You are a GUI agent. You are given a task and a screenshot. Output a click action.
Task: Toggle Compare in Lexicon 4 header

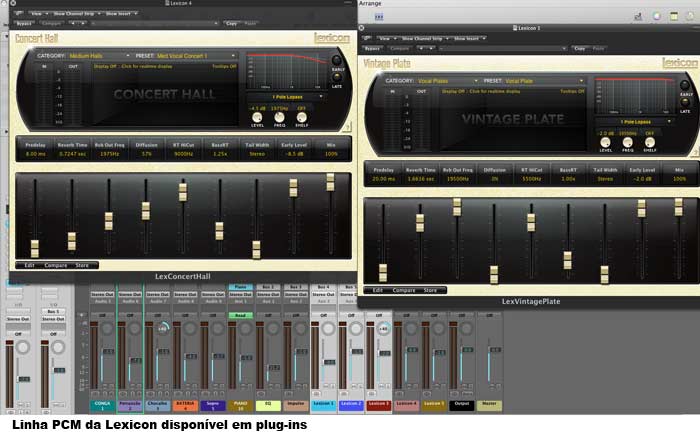[52, 23]
